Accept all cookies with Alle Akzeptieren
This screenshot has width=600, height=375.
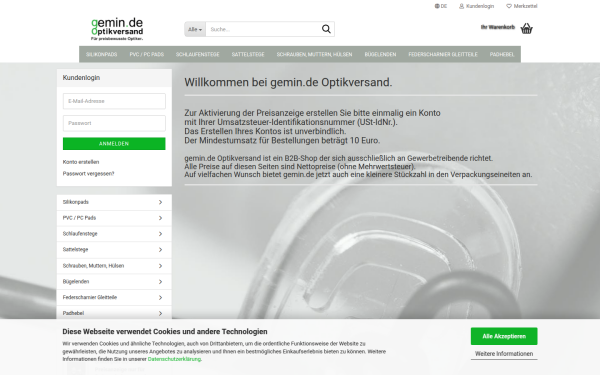[504, 336]
